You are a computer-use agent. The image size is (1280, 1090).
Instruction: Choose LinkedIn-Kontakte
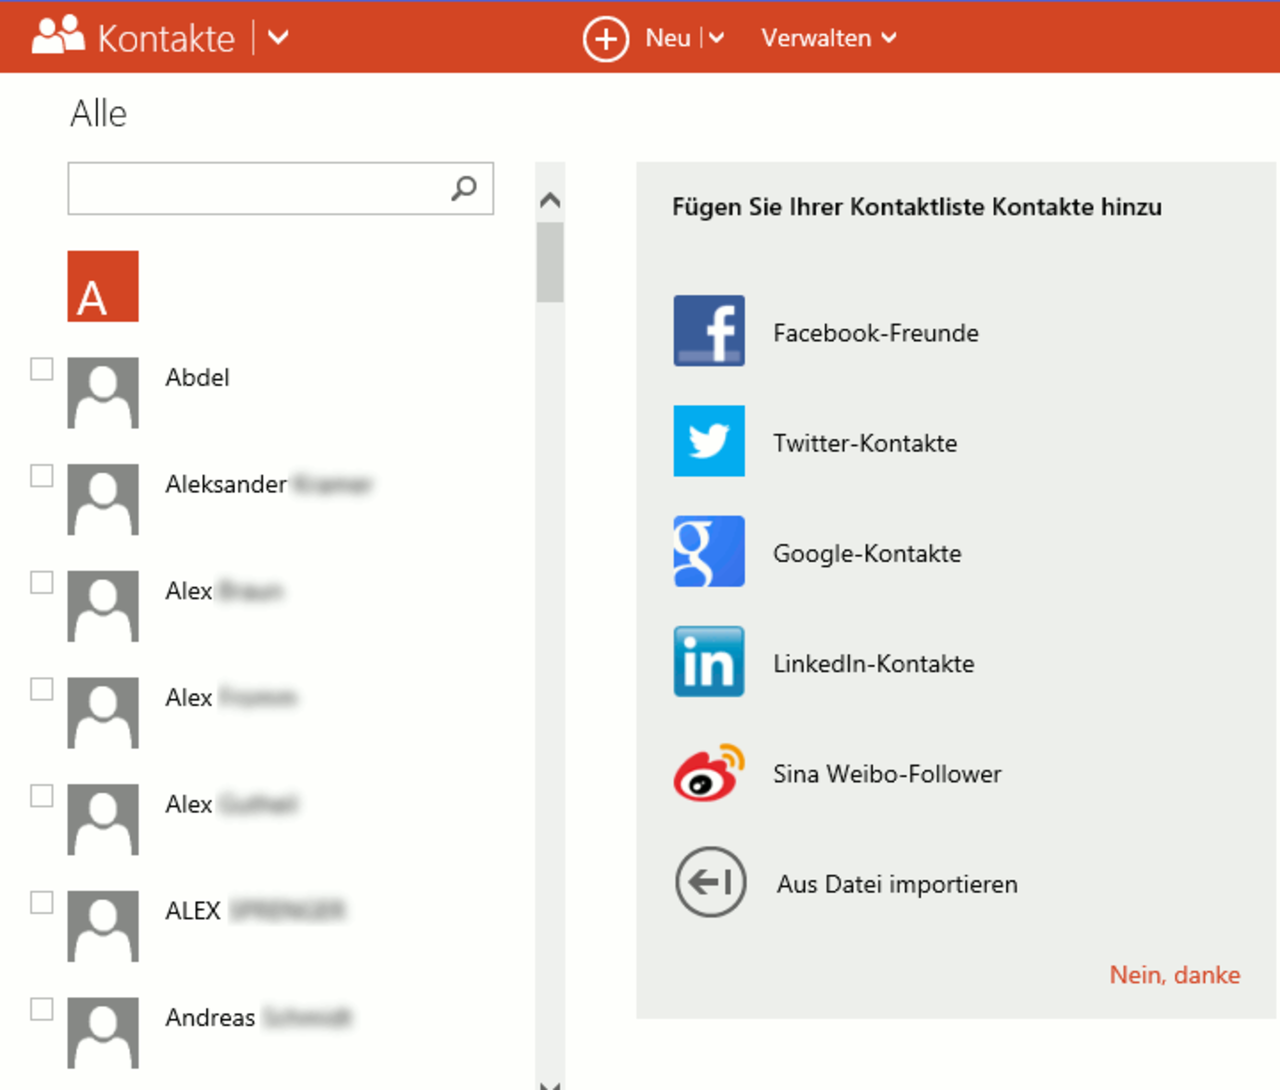click(x=873, y=663)
